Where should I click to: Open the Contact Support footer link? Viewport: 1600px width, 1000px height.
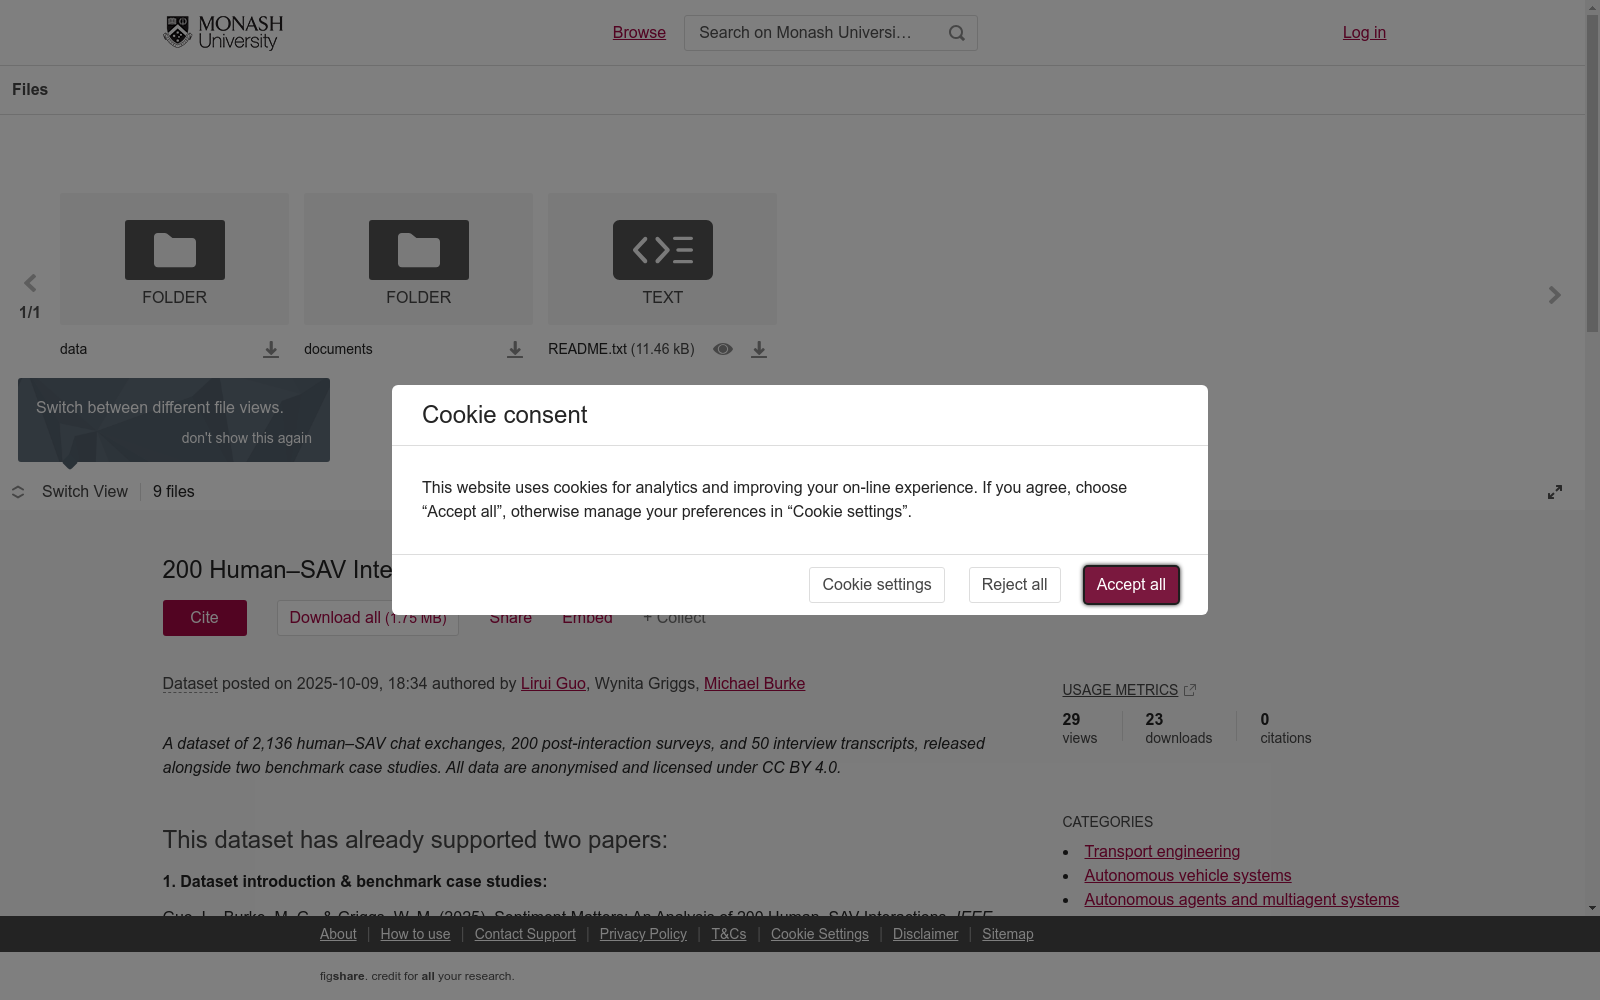[x=525, y=934]
